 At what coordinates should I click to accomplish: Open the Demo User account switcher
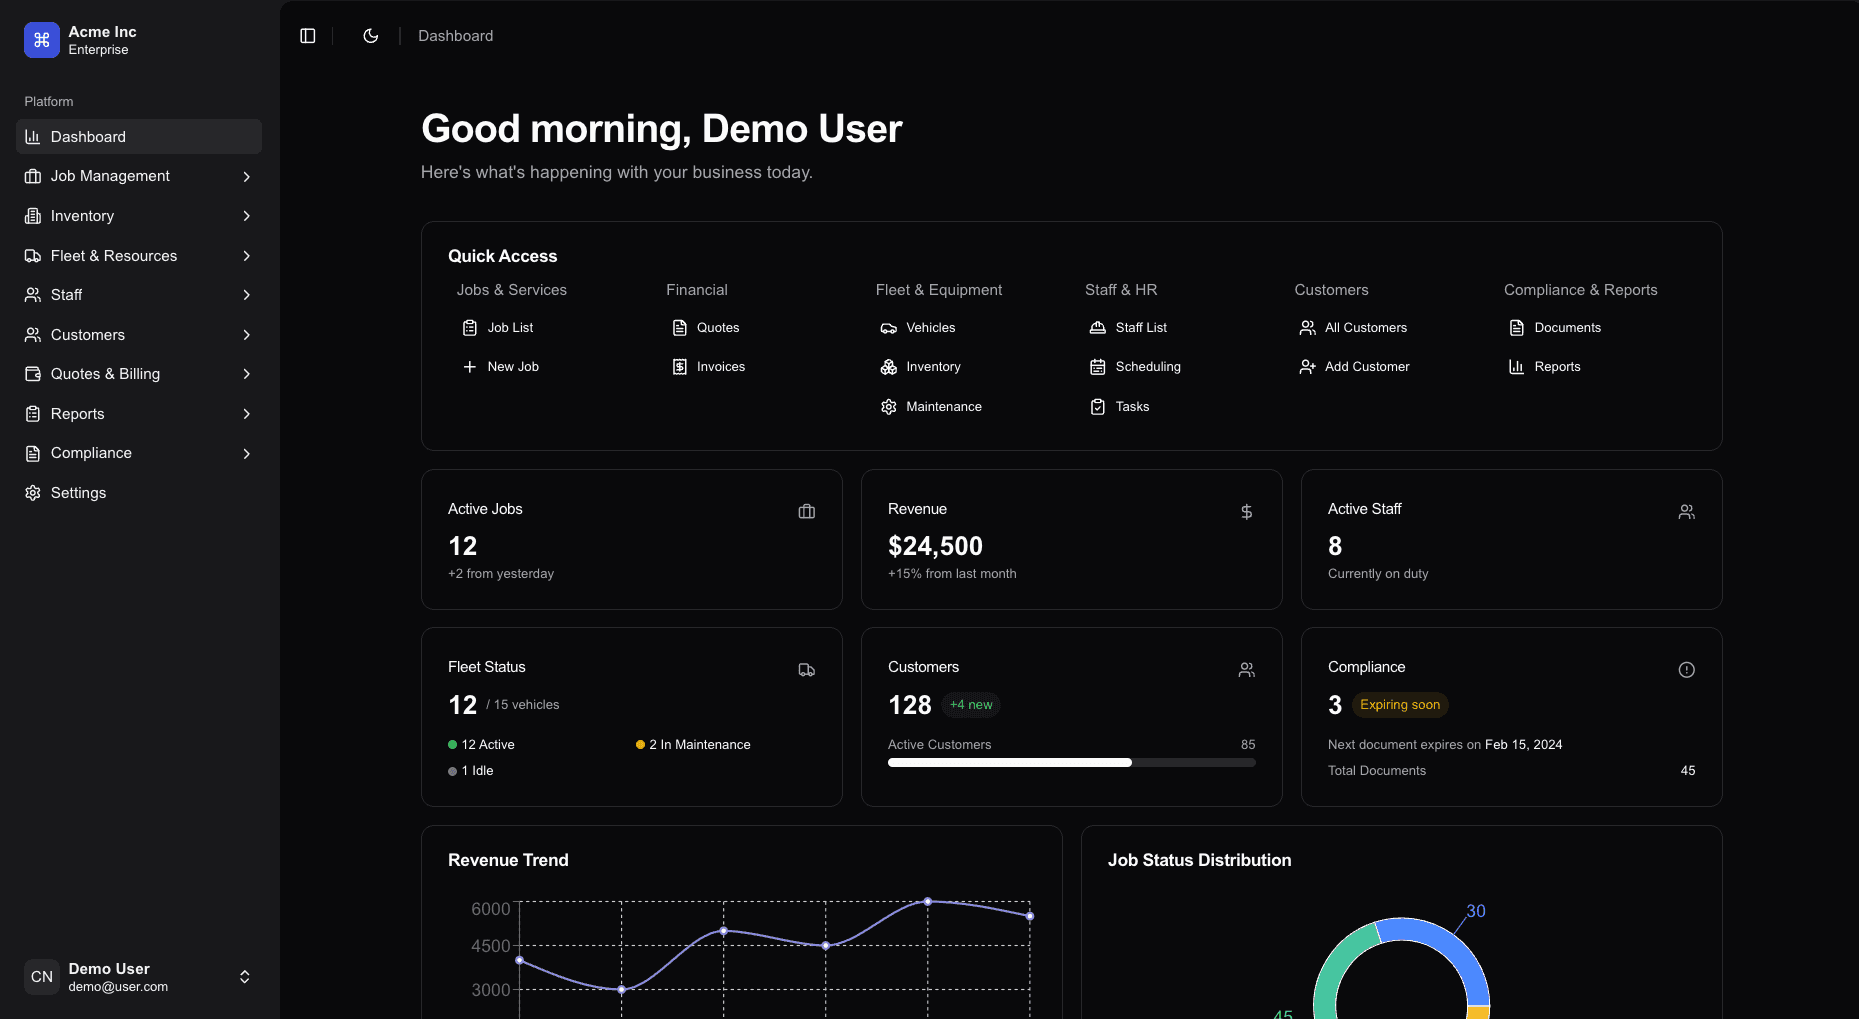point(139,977)
